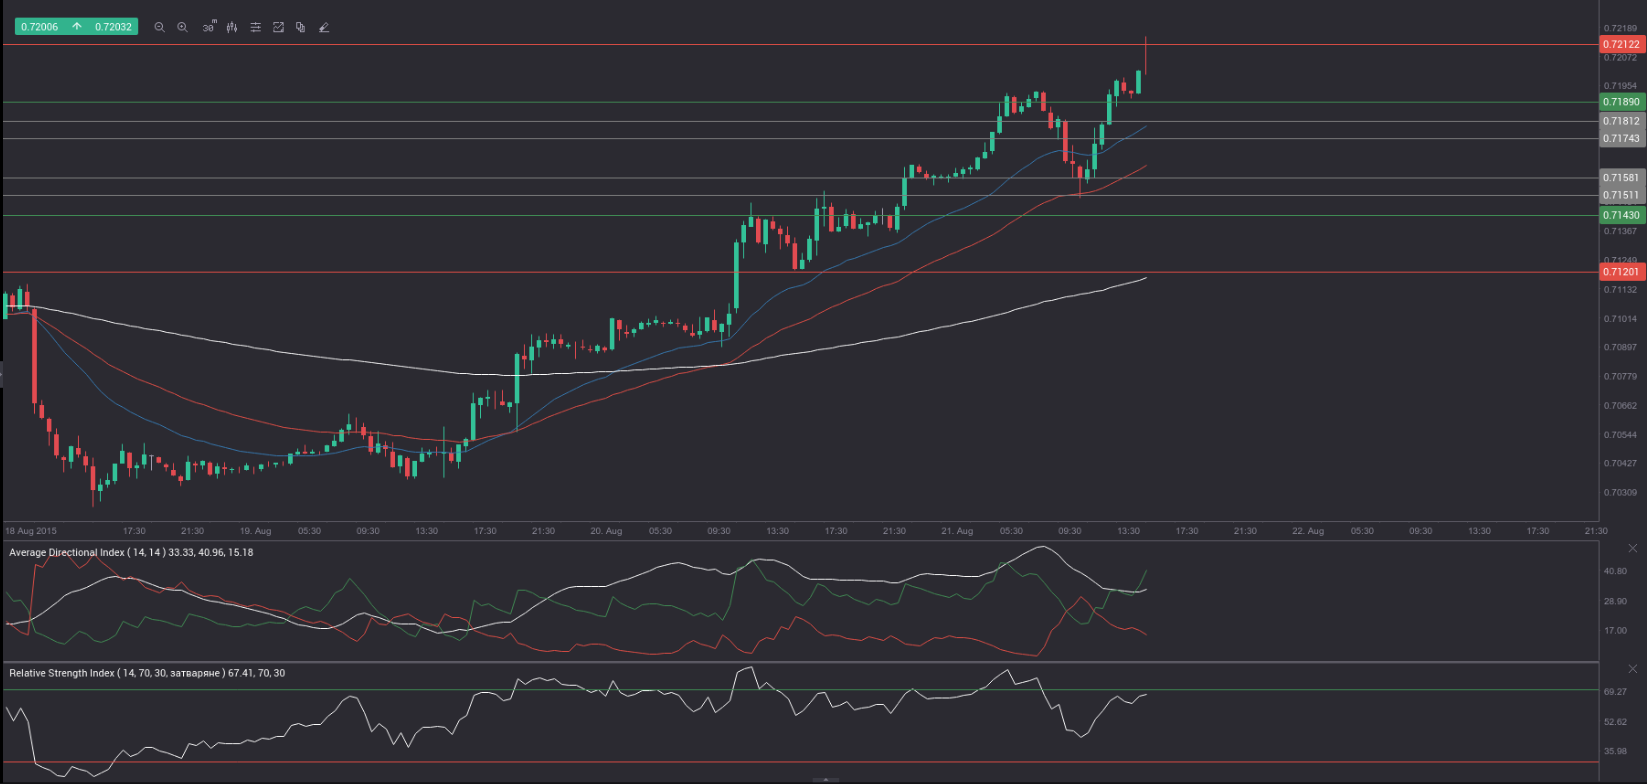
Task: Close the Relative Strength Index panel
Action: pos(1633,669)
